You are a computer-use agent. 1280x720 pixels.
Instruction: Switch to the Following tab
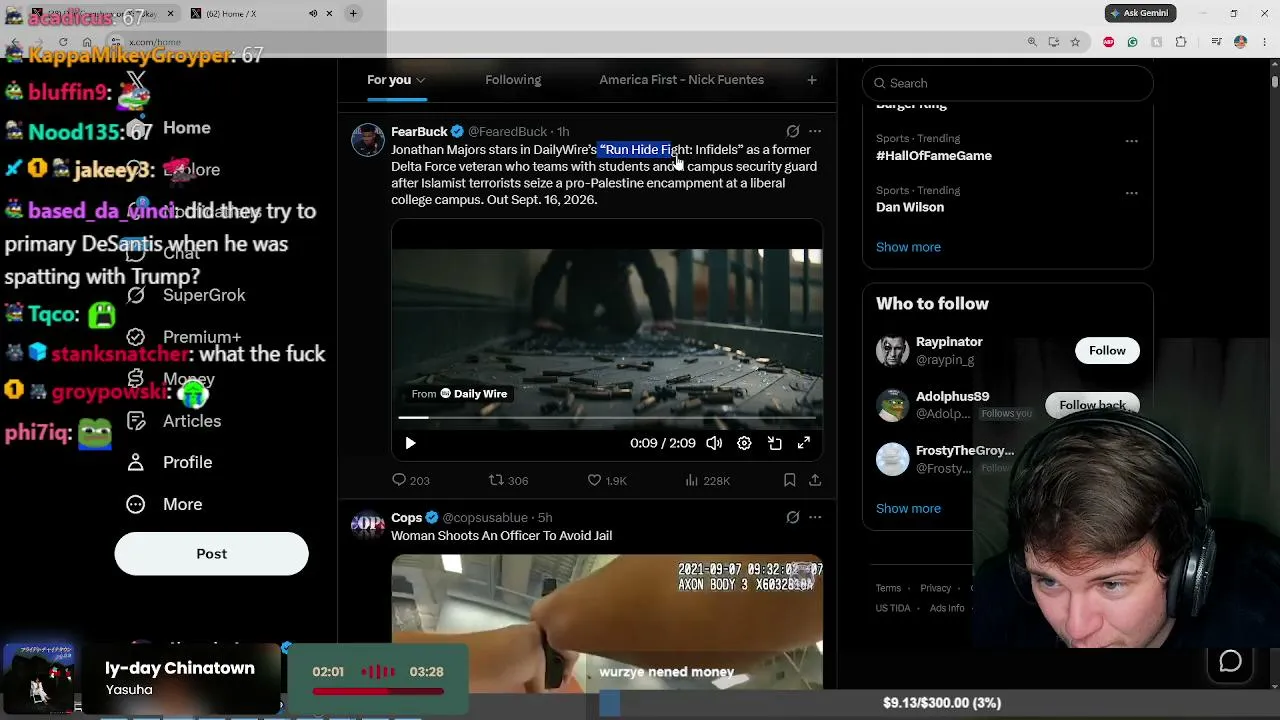click(513, 80)
